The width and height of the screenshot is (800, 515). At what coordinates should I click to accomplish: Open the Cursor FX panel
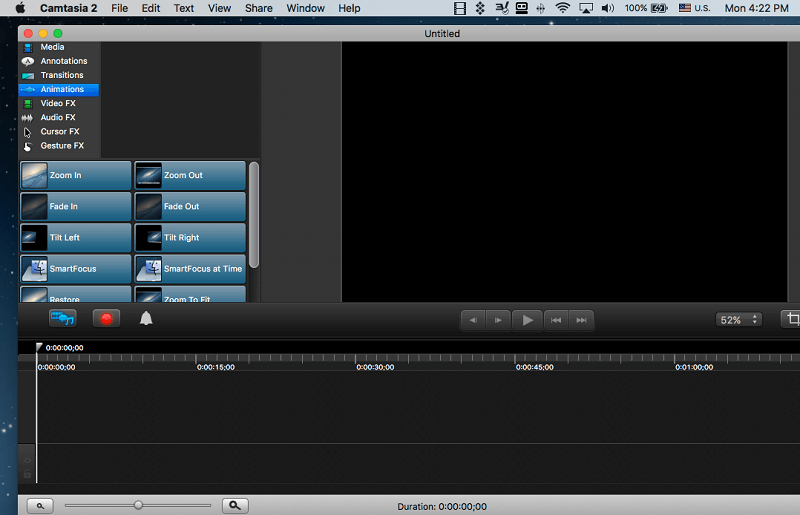(59, 132)
